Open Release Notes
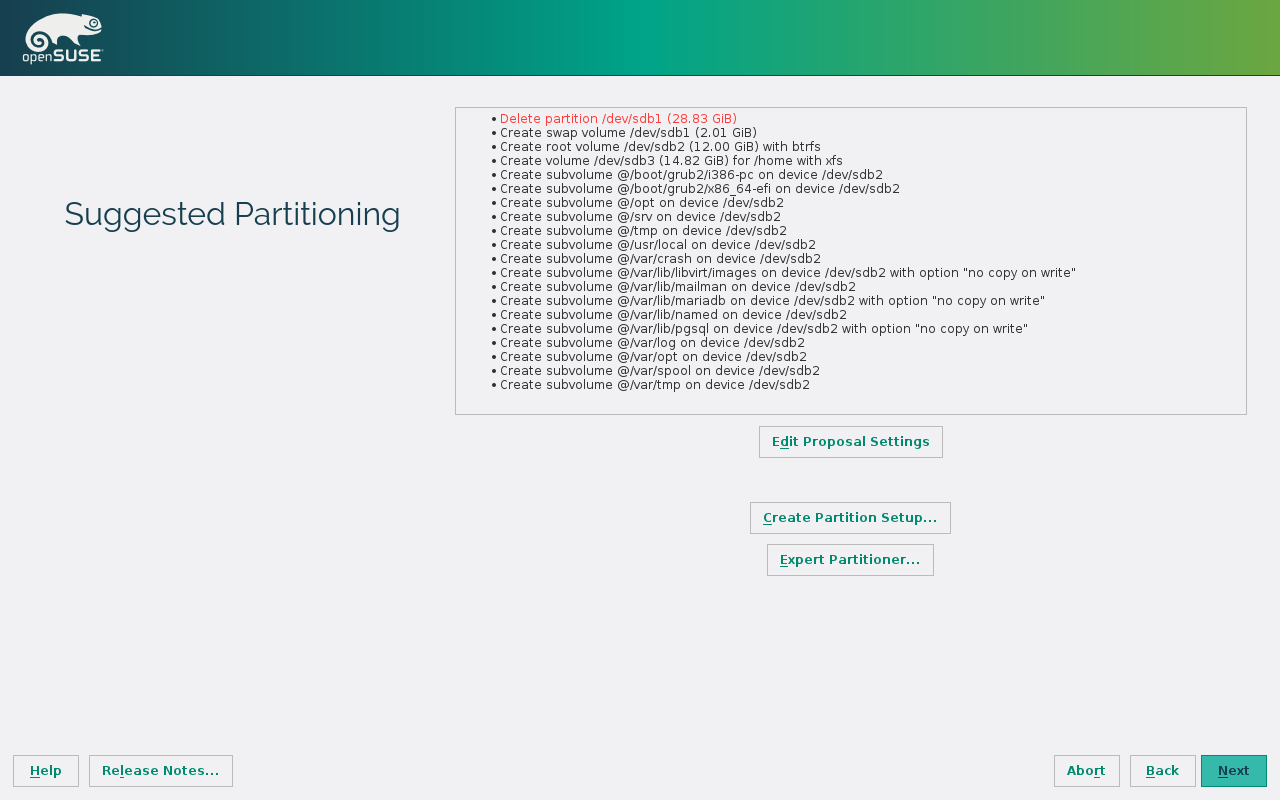Image resolution: width=1280 pixels, height=800 pixels. 160,771
